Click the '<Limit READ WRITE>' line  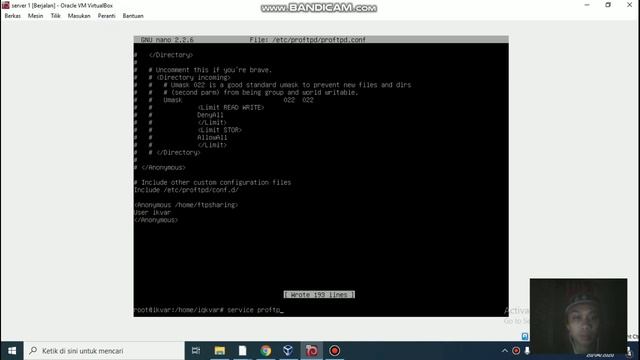coord(231,107)
